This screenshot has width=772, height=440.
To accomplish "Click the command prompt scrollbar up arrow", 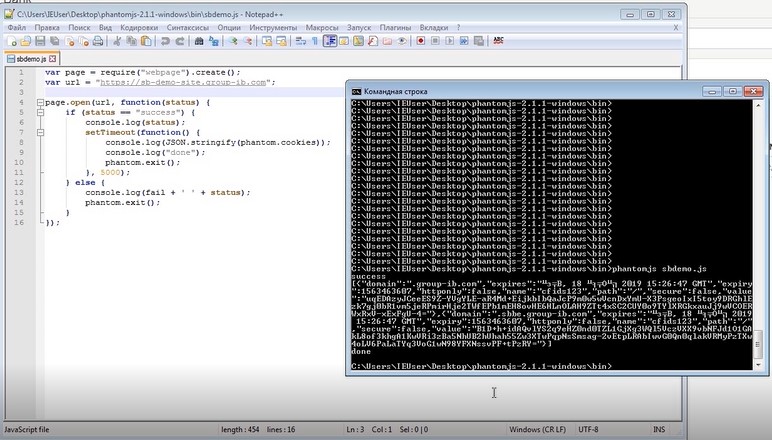I will click(x=758, y=105).
